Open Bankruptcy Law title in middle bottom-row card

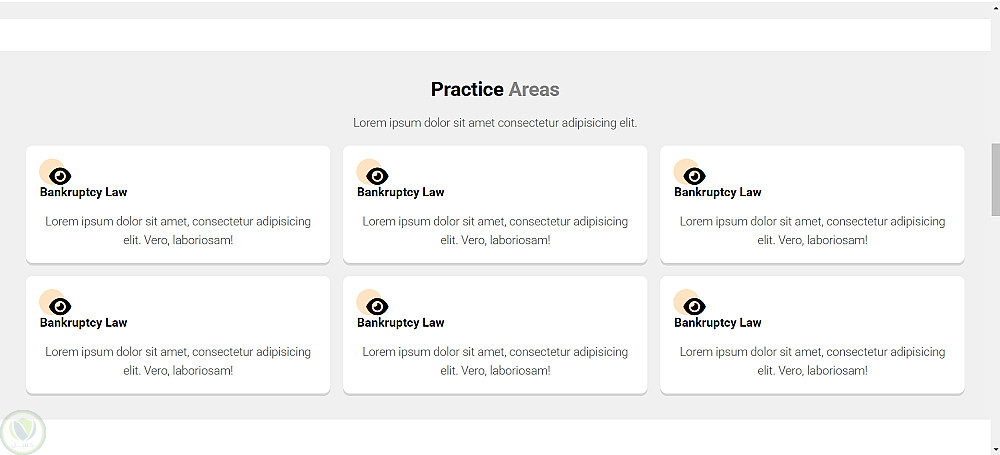[401, 323]
